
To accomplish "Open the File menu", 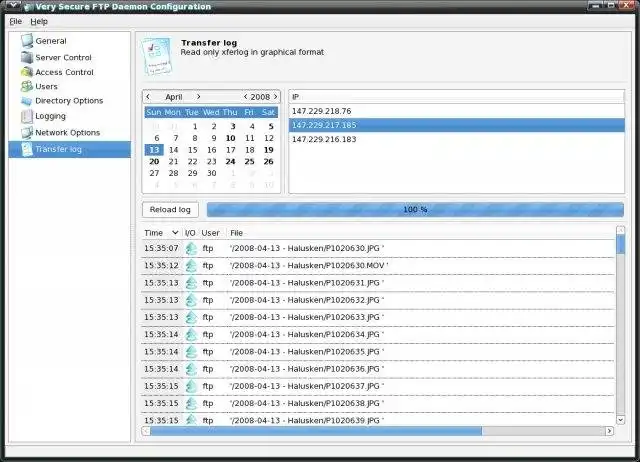I will pos(16,21).
